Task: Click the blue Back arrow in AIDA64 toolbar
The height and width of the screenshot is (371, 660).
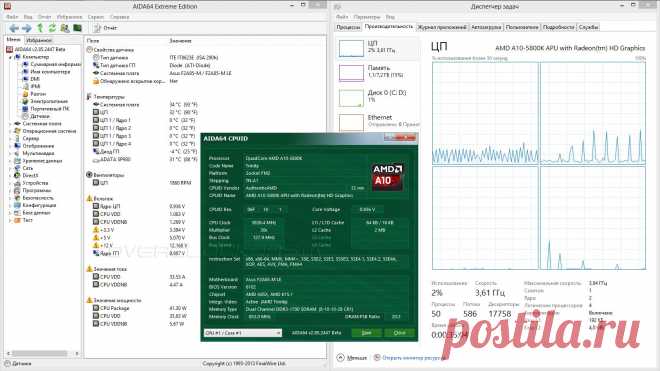Action: 14,28
